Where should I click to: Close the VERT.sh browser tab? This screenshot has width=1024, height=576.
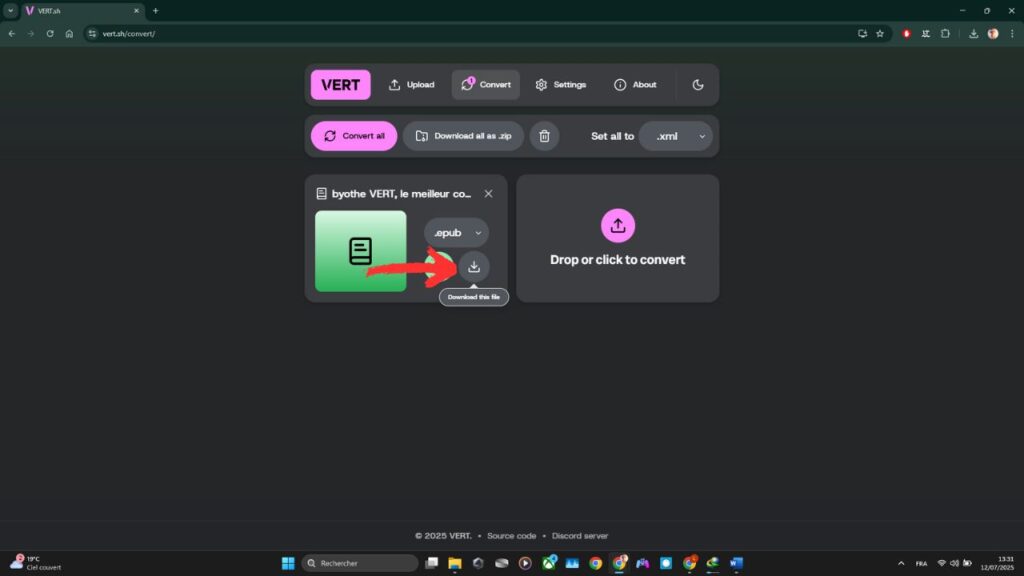(136, 11)
